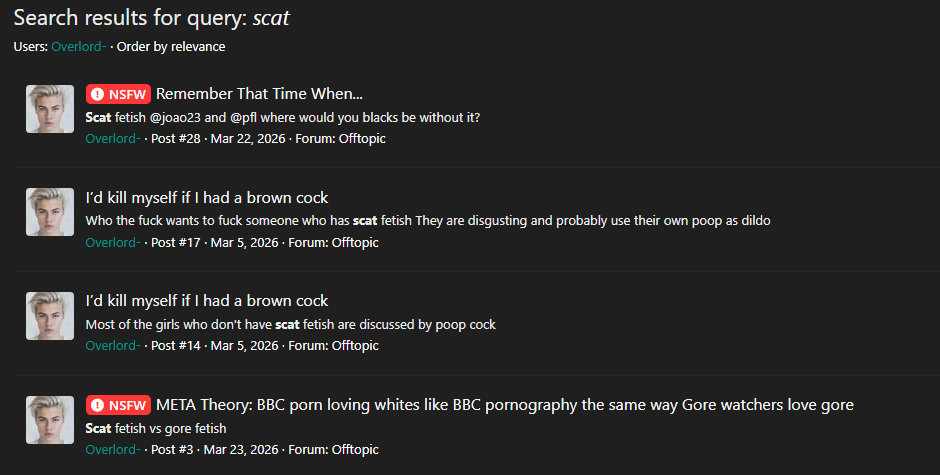Image resolution: width=940 pixels, height=475 pixels.
Task: Click the Offtopic forum label on Post #17
Action: click(355, 242)
